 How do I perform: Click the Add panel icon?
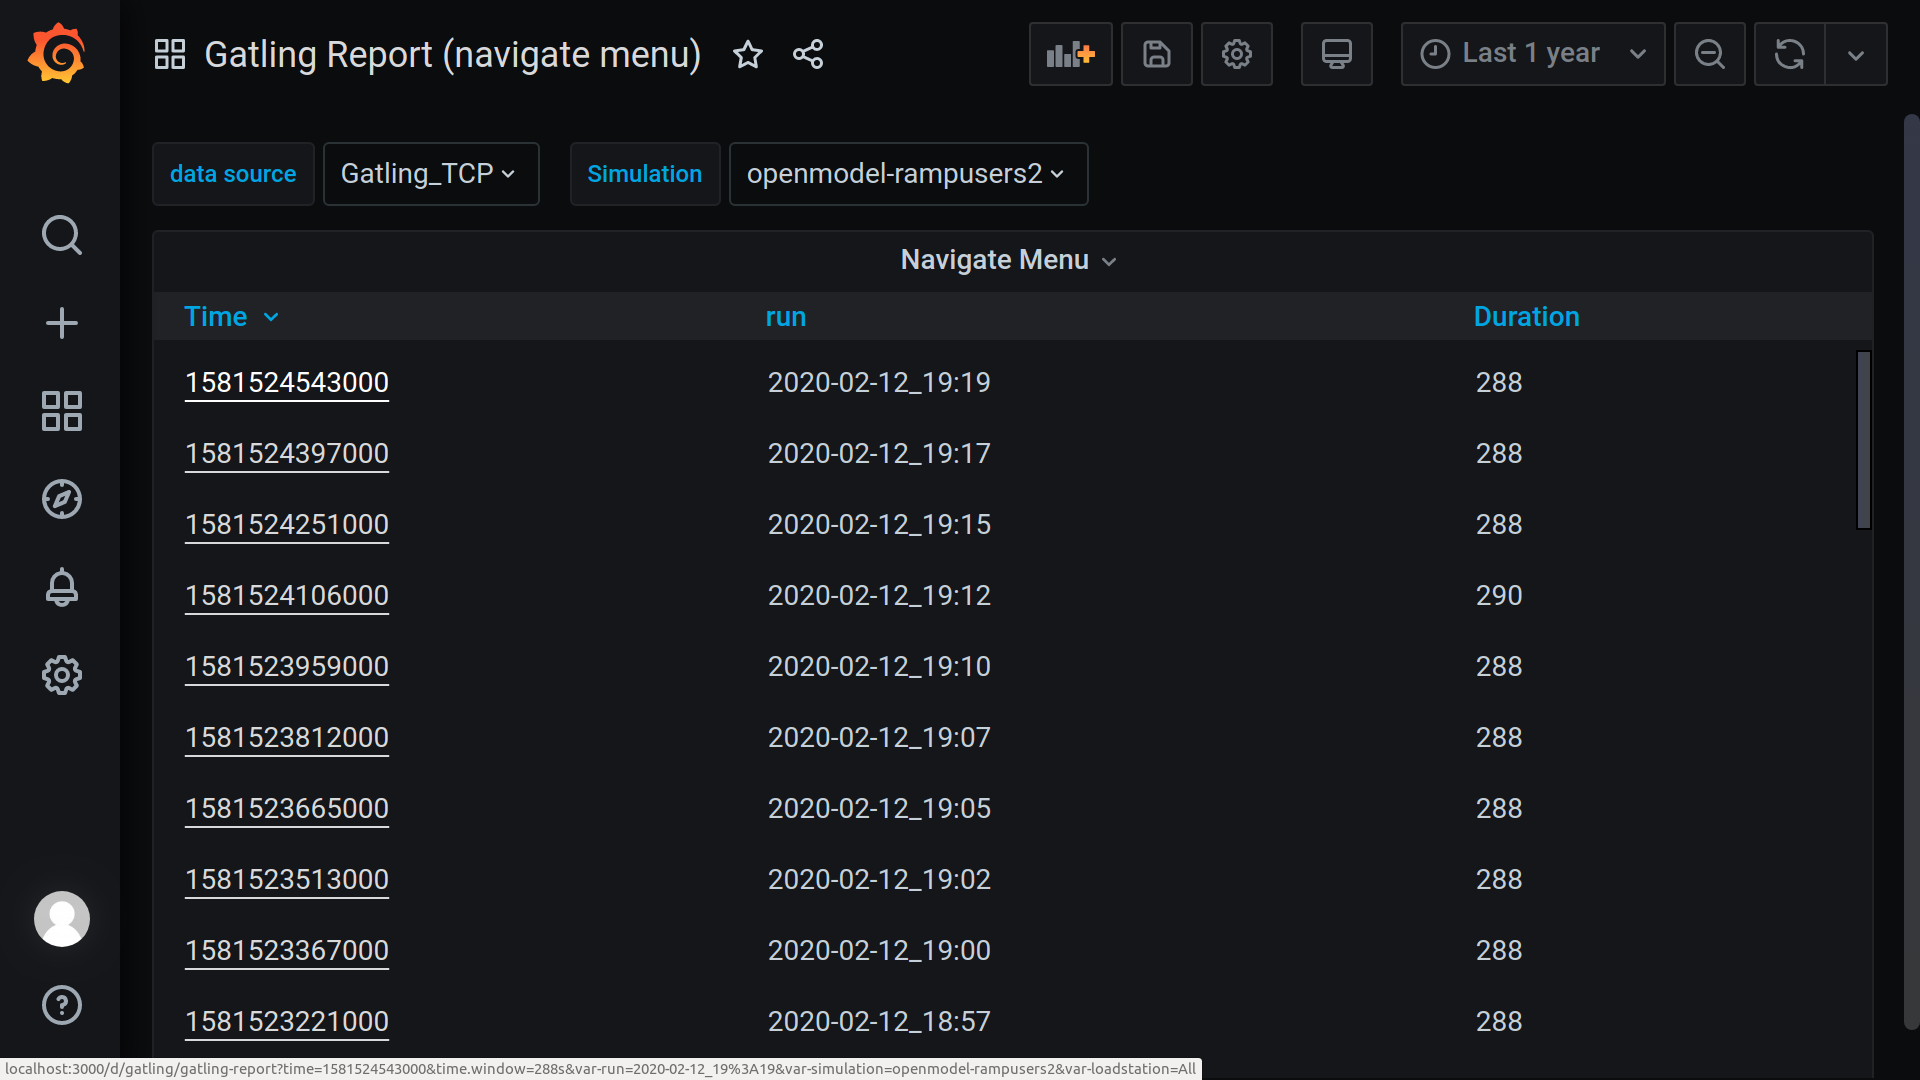point(1070,54)
